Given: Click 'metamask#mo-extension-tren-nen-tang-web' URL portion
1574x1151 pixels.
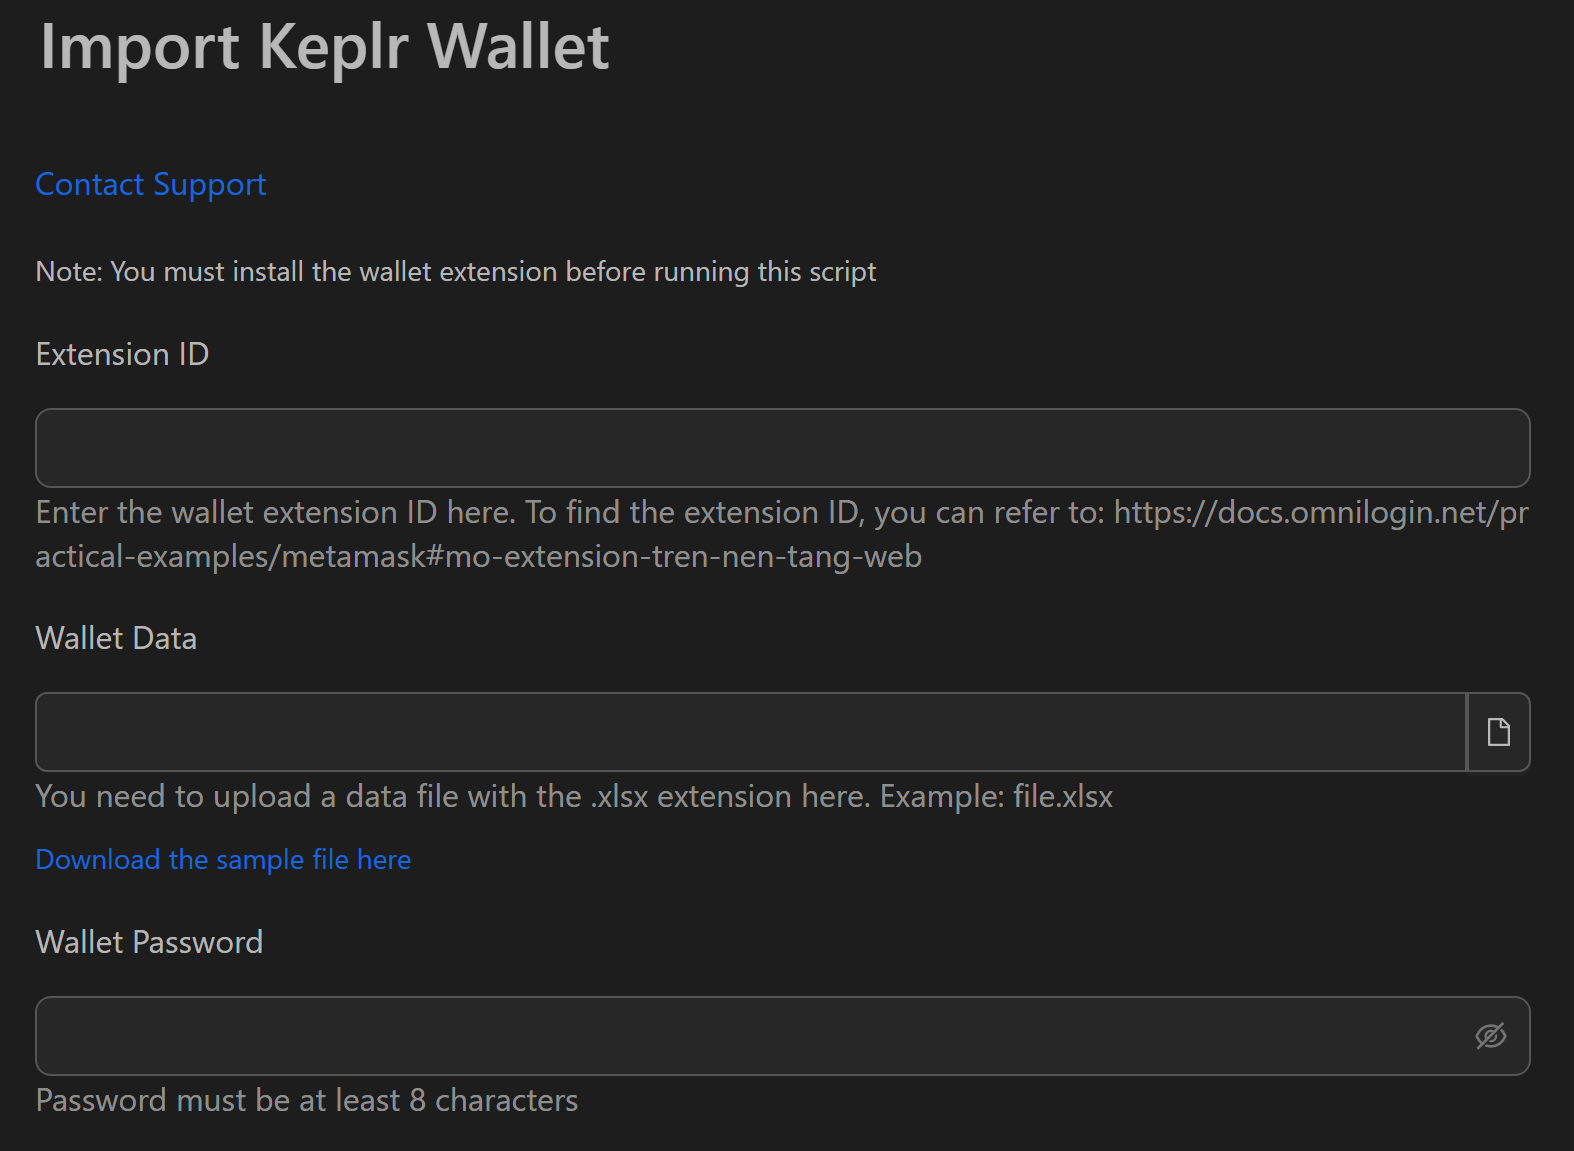Looking at the screenshot, I should coord(600,557).
